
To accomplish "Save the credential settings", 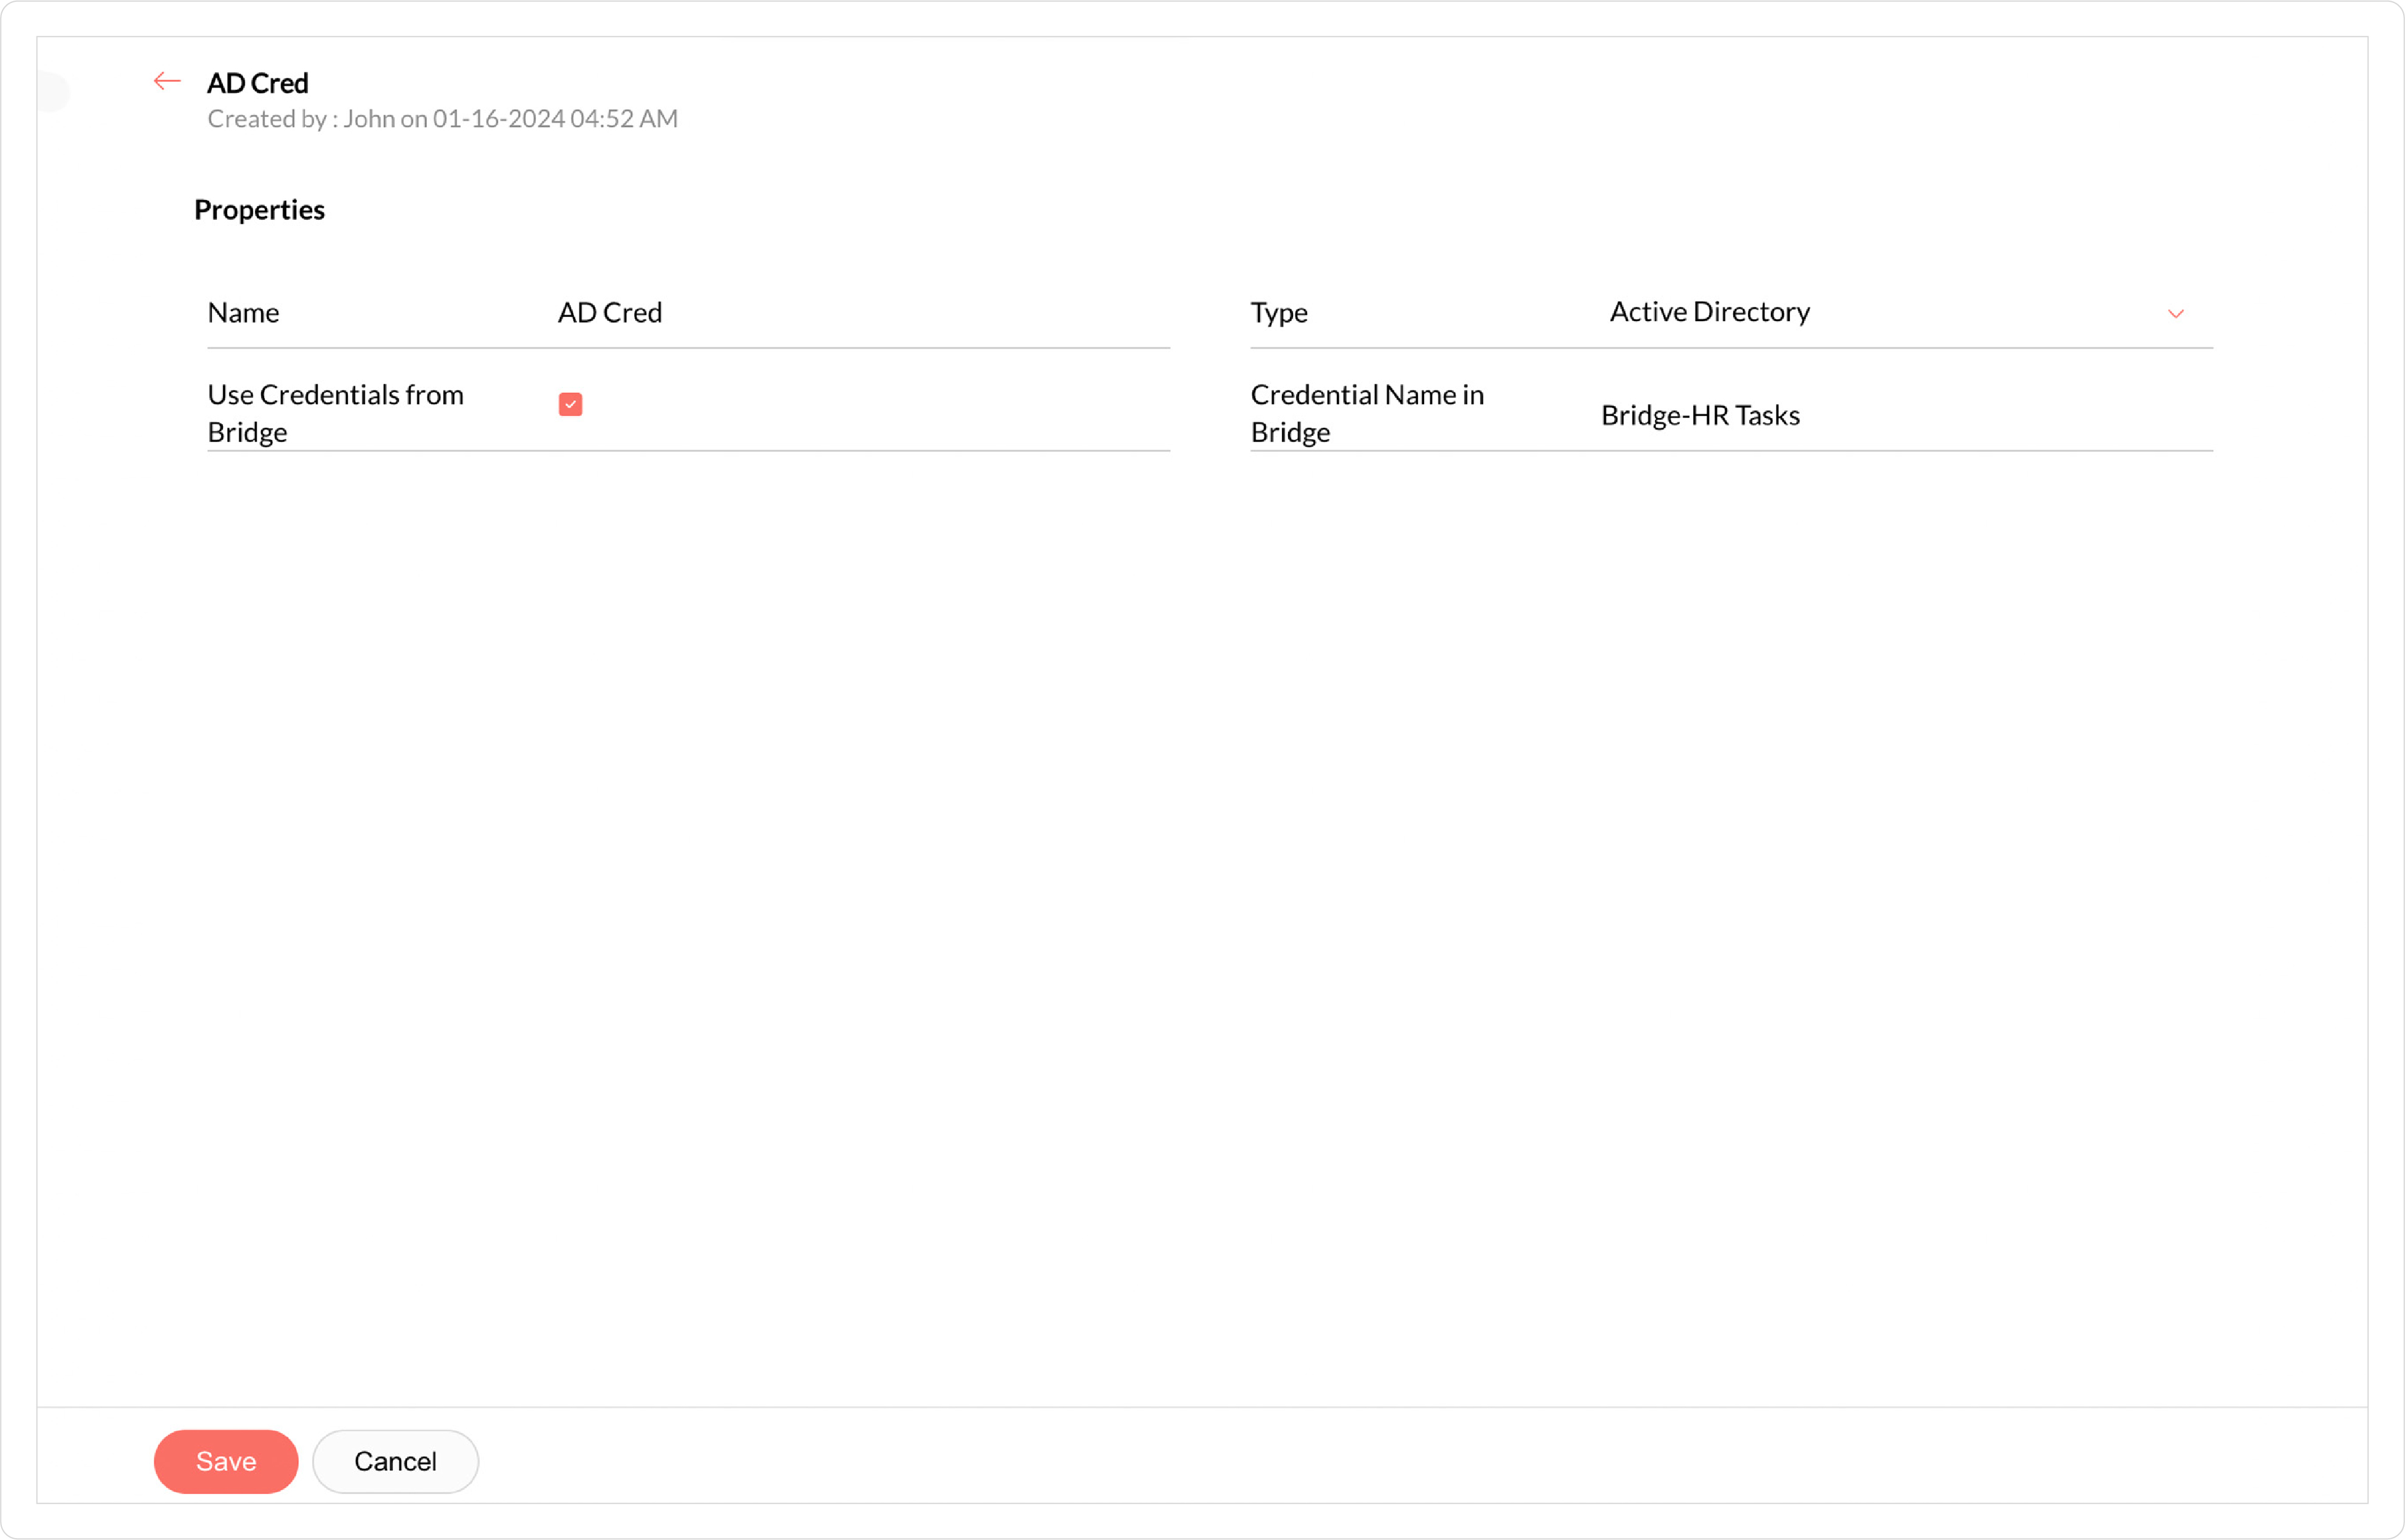I will [226, 1461].
